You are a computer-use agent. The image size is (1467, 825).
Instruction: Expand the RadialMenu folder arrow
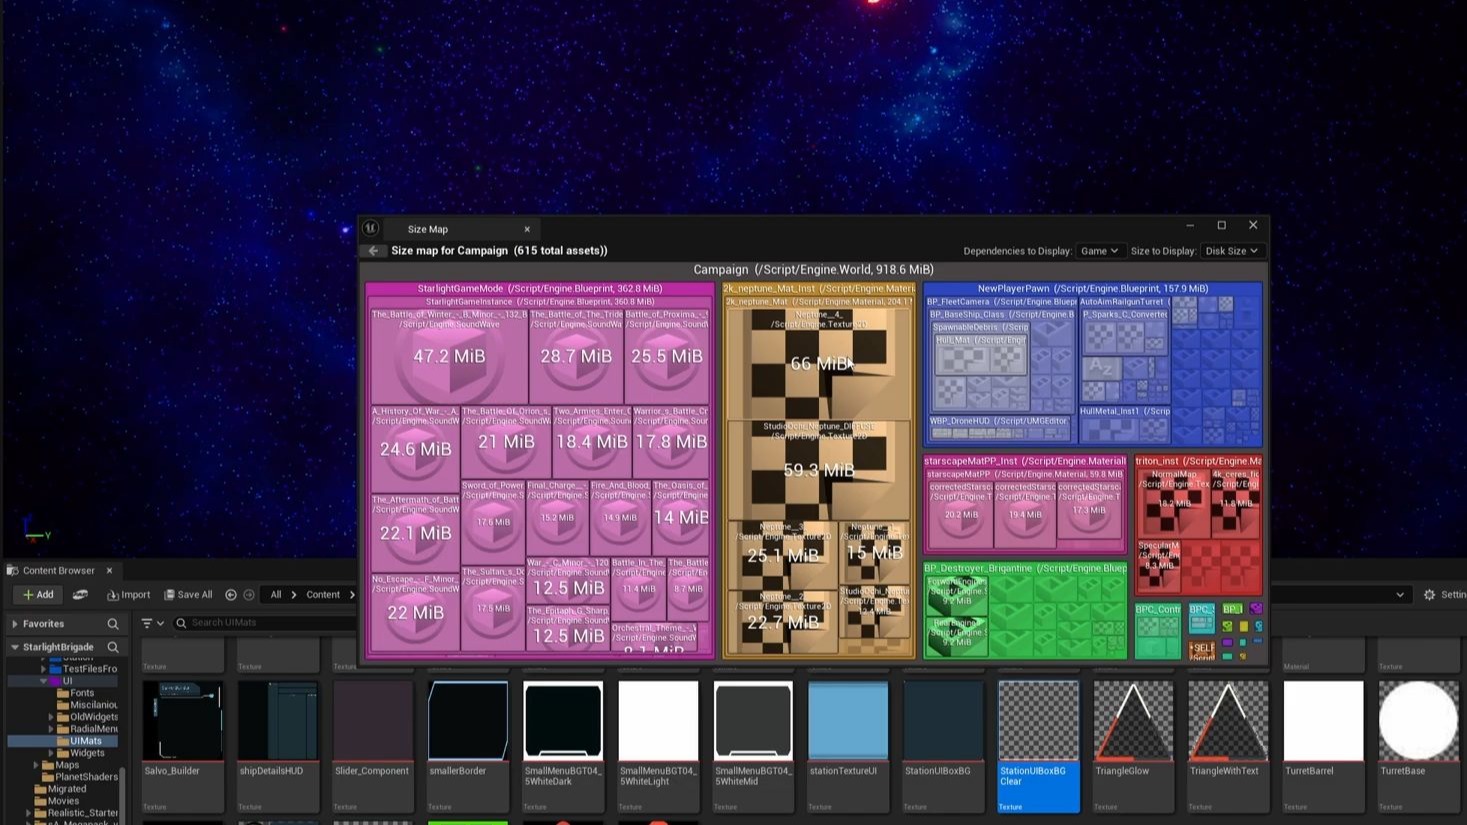click(51, 729)
